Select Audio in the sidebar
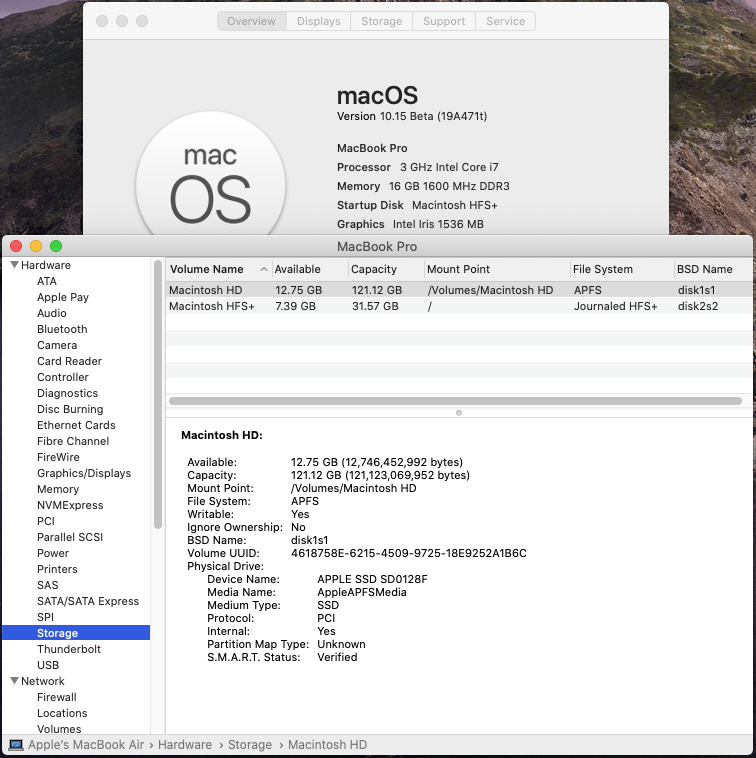 point(52,313)
